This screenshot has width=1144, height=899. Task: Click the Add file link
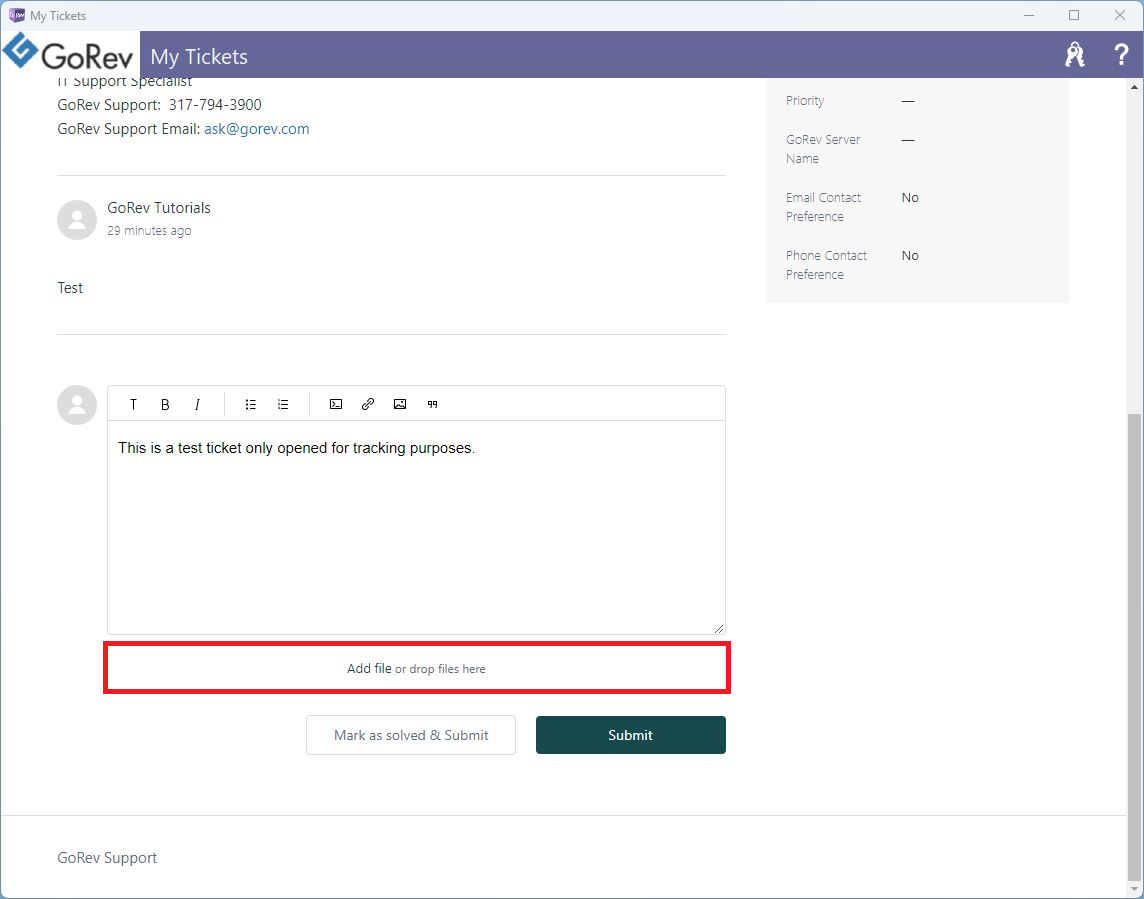click(x=369, y=668)
